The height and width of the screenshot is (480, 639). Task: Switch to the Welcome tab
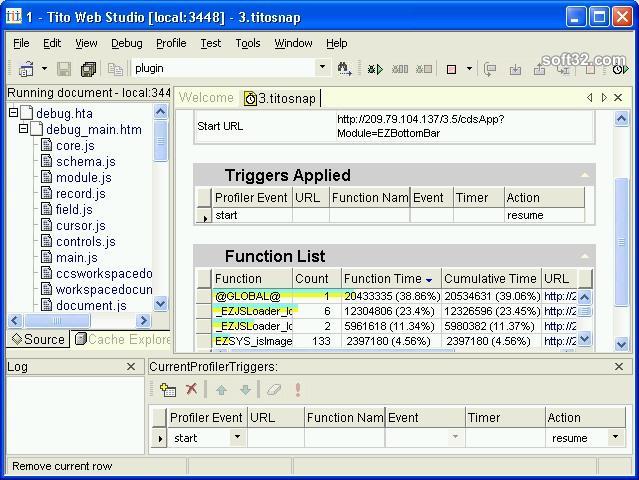(206, 98)
